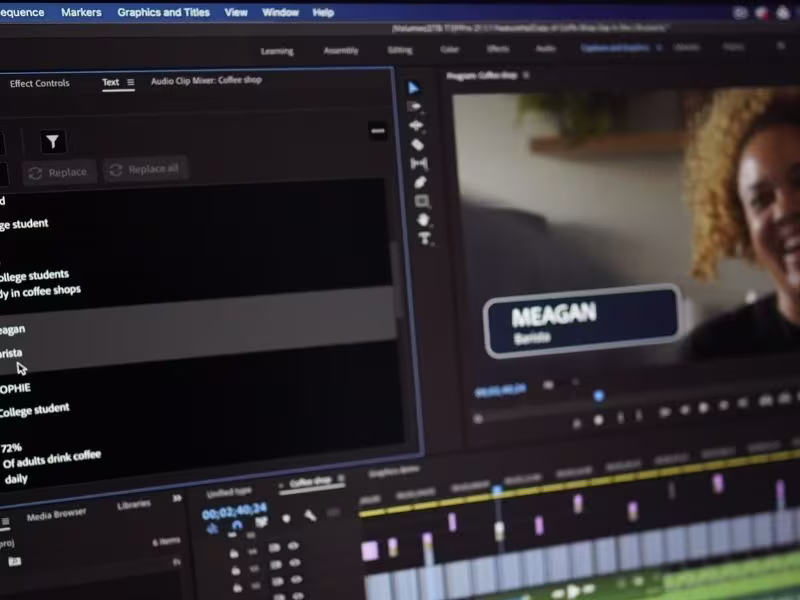Switch to the Learning workspace
This screenshot has width=800, height=600.
(x=277, y=51)
